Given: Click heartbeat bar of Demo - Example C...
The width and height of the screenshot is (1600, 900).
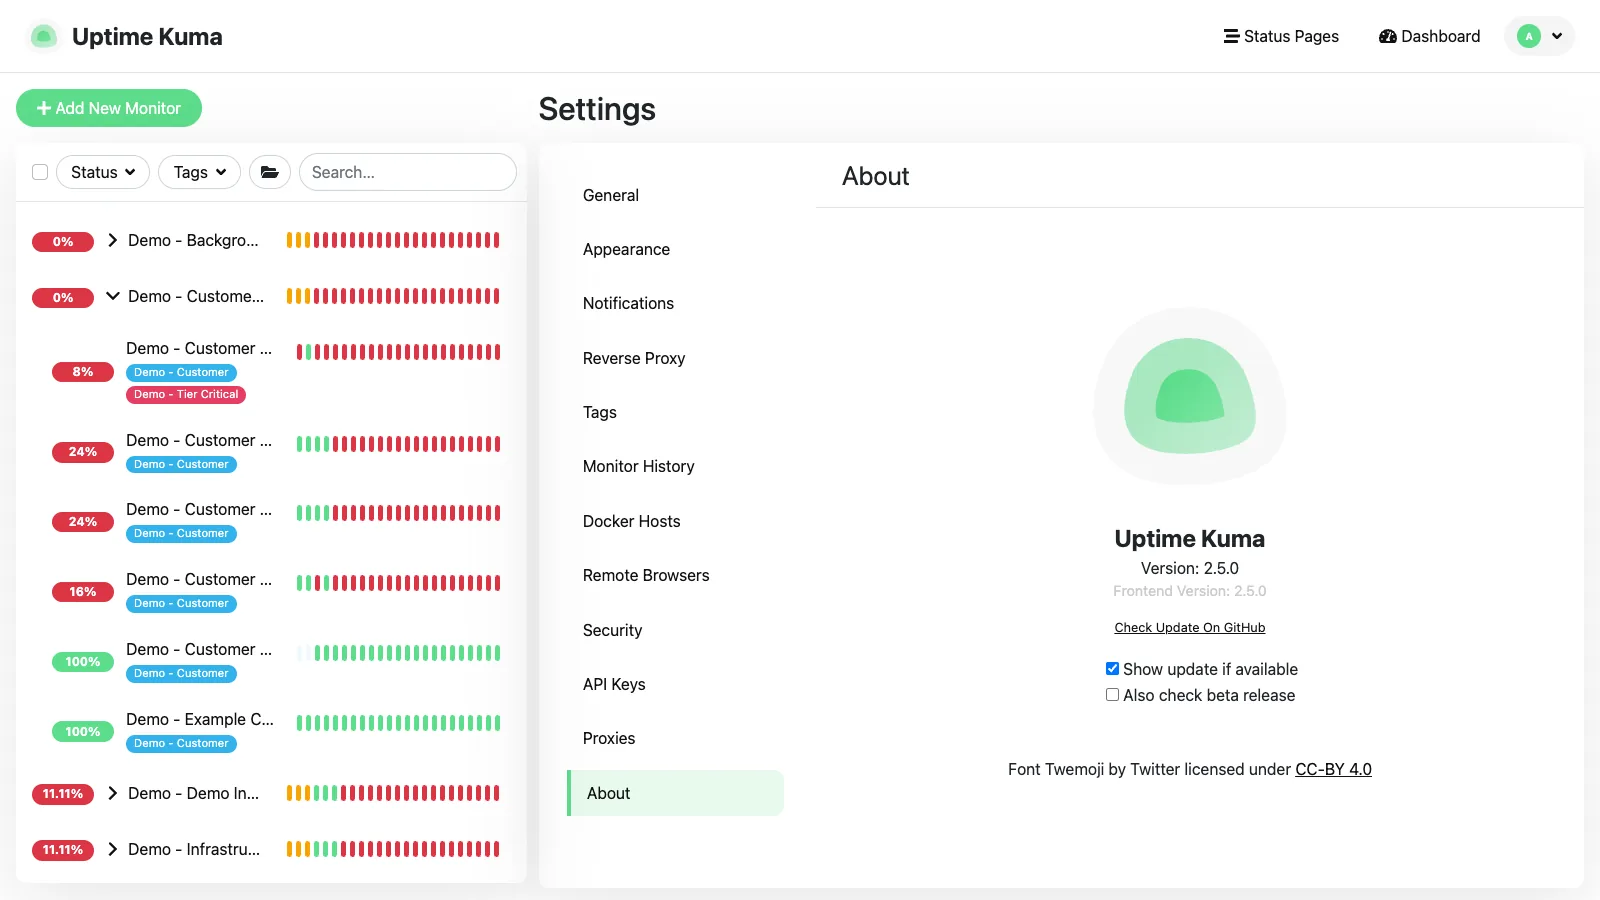Looking at the screenshot, I should point(398,723).
